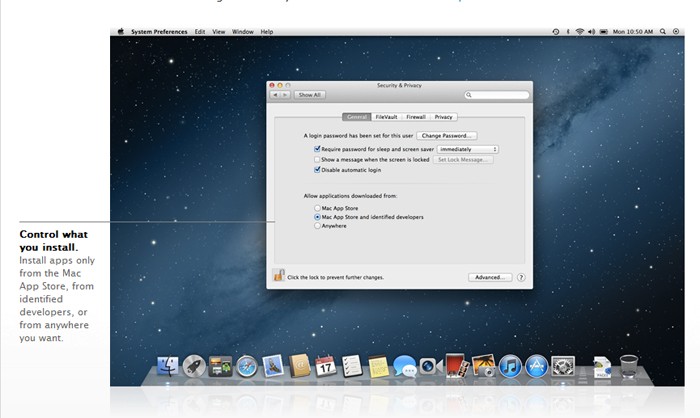This screenshot has width=700, height=418.
Task: Click the Advanced button
Action: [x=490, y=277]
